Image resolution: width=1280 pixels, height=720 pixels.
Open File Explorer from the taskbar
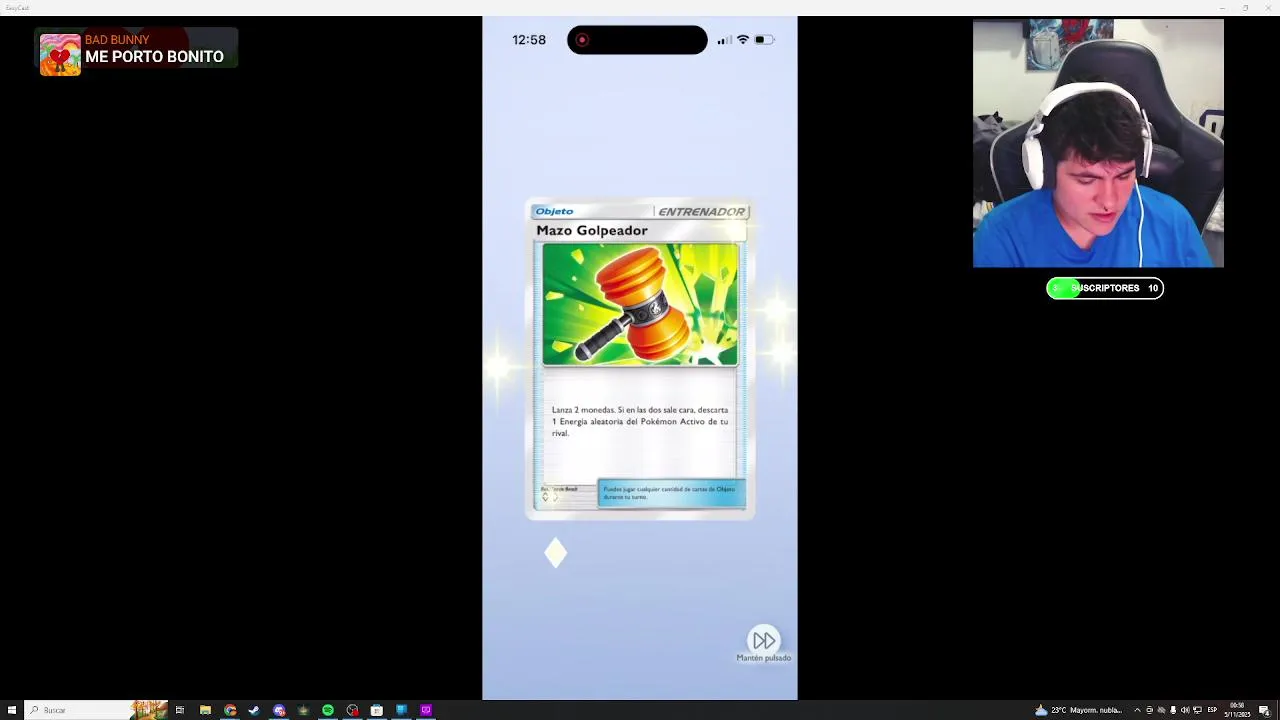(205, 710)
